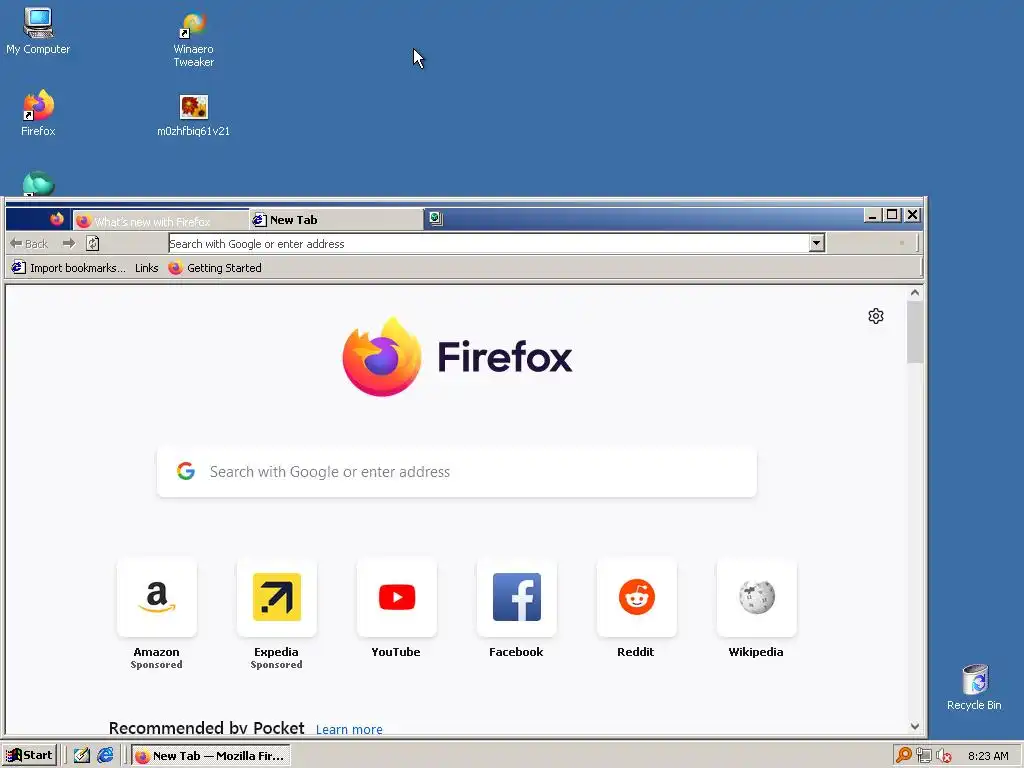Click the 8:23 AM clock

pos(988,756)
